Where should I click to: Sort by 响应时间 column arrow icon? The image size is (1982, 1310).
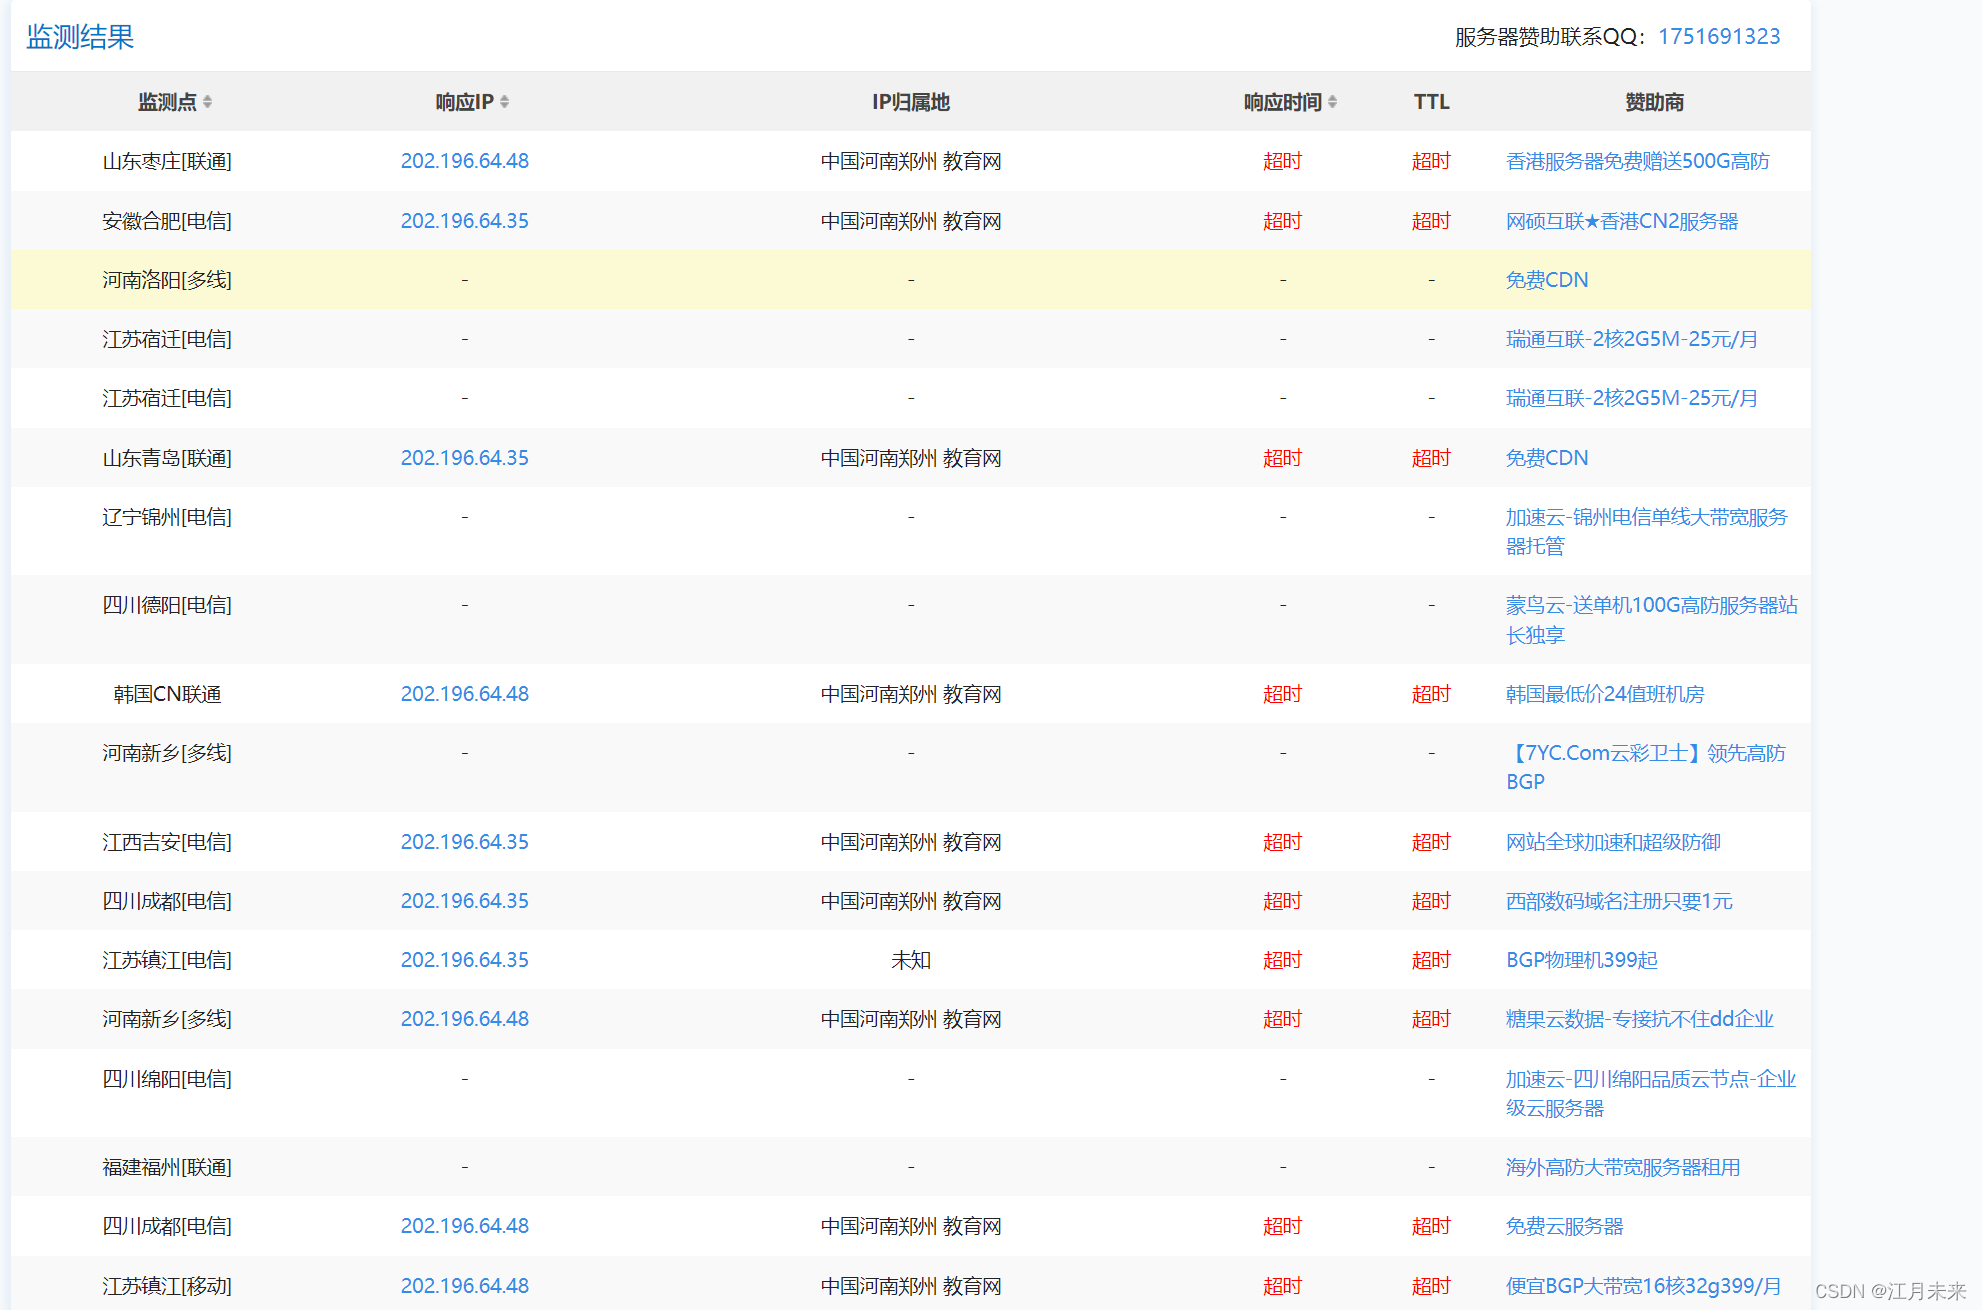[x=1332, y=102]
